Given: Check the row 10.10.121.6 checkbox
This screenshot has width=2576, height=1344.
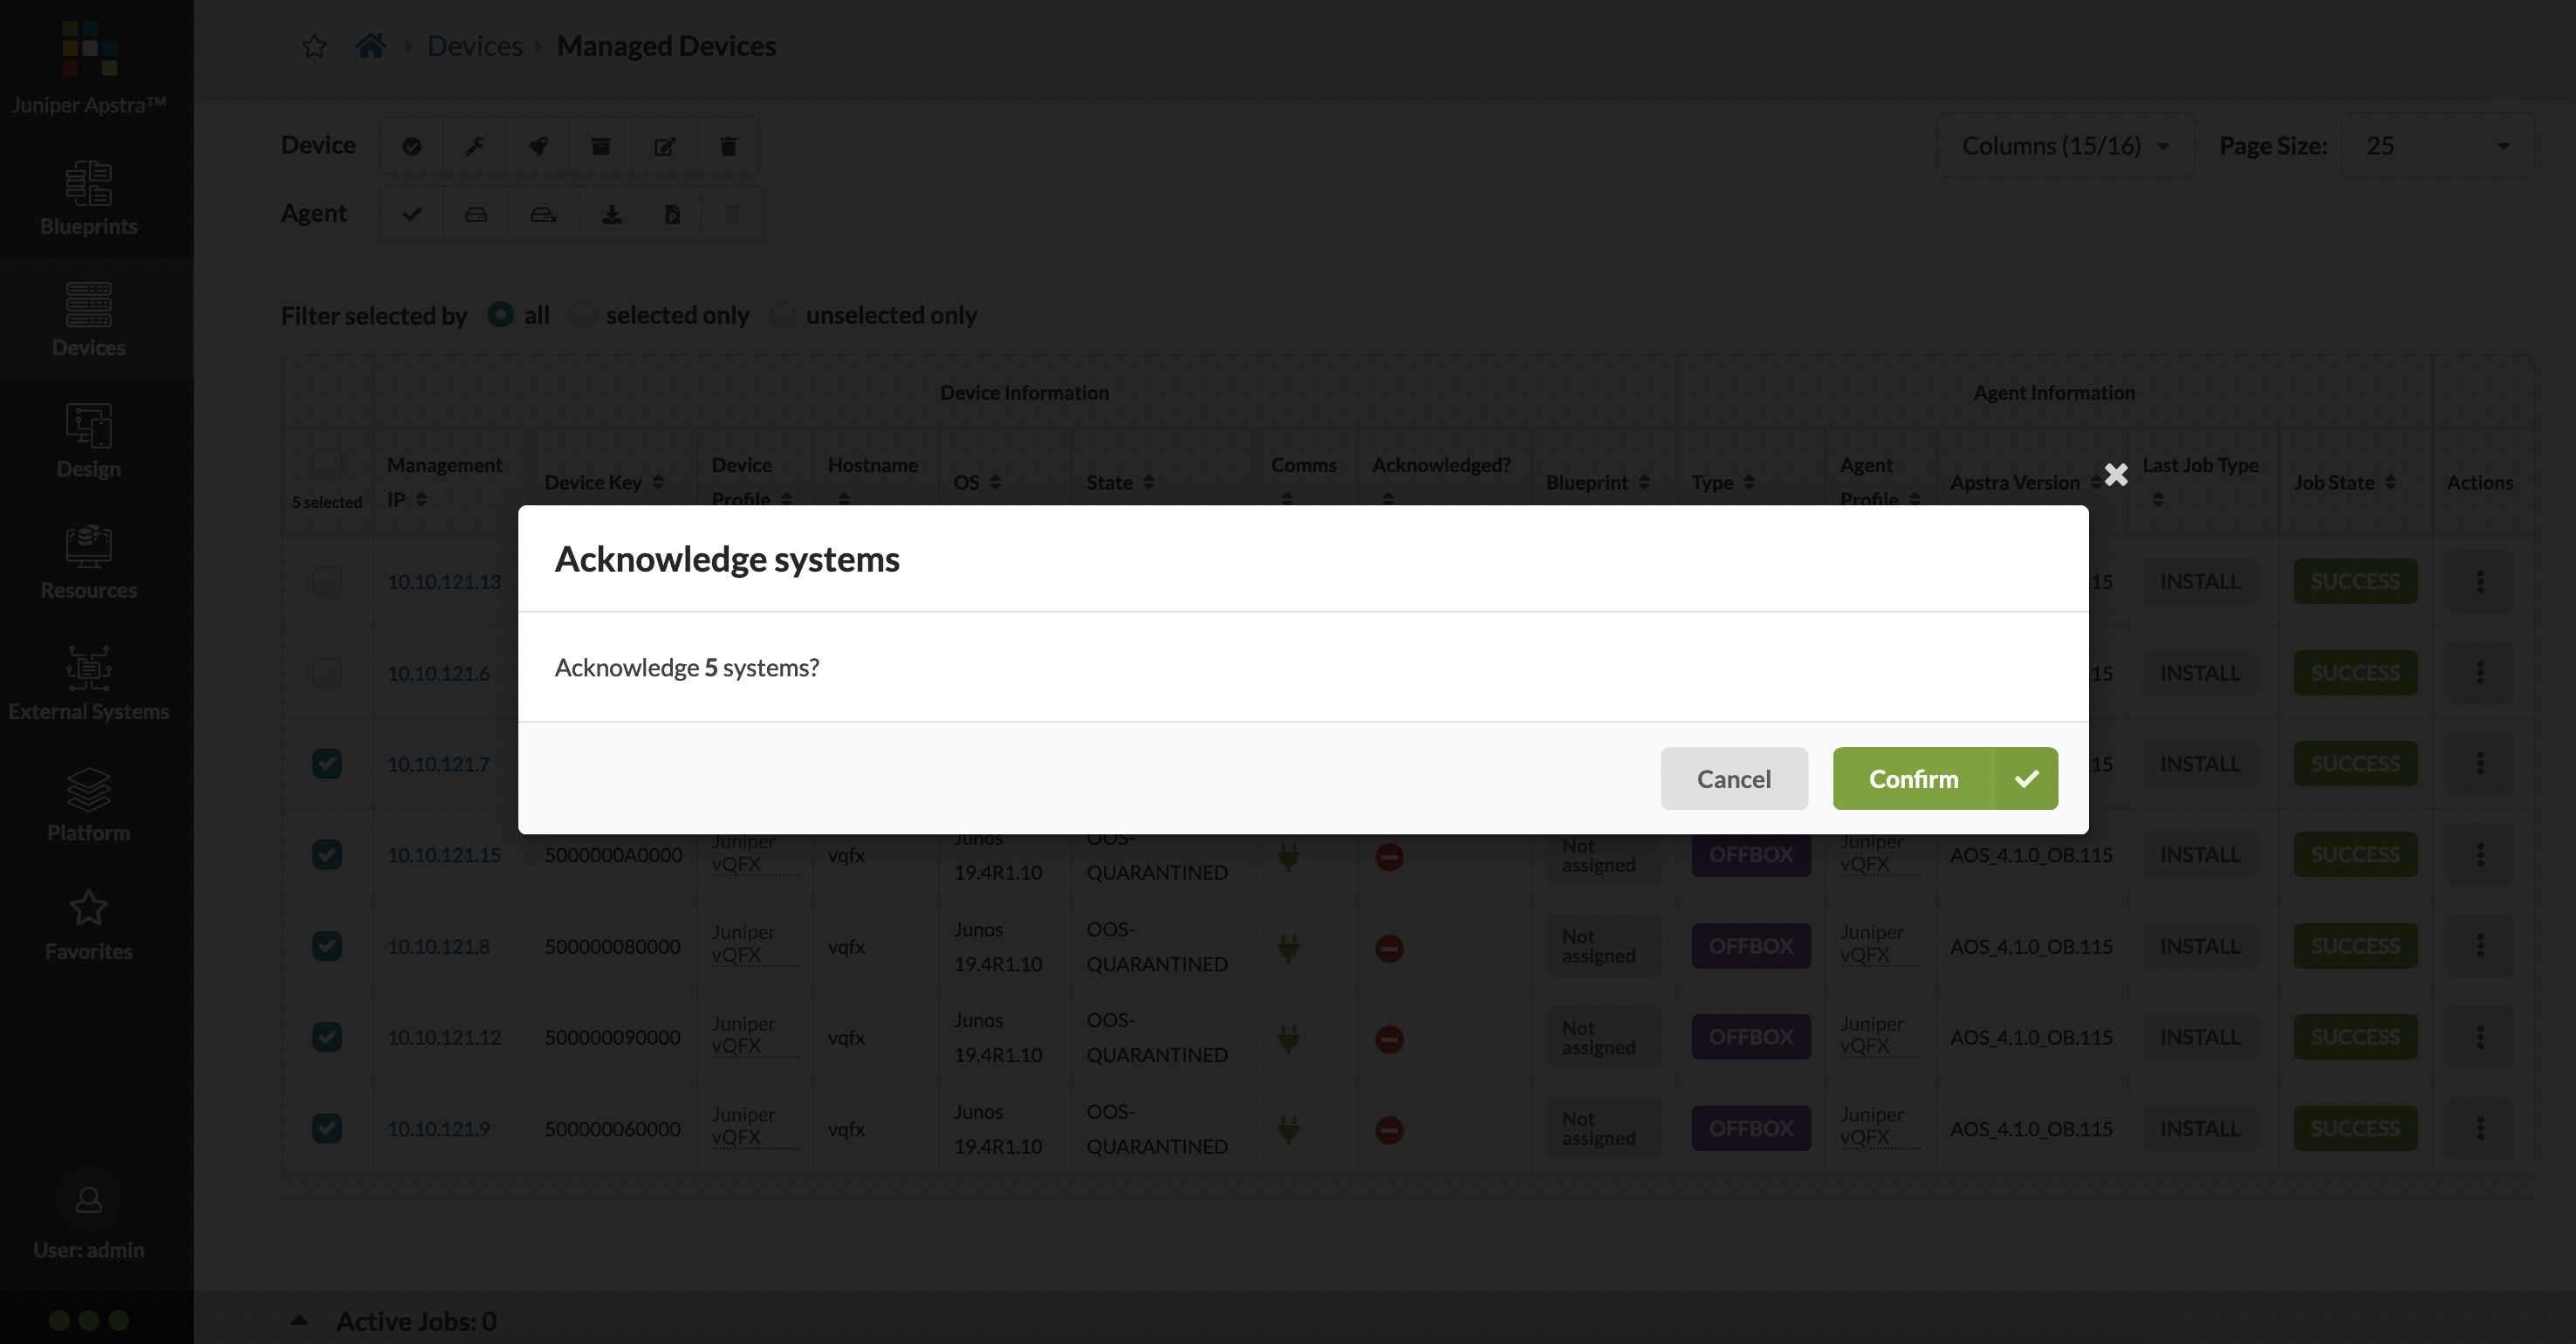Looking at the screenshot, I should pyautogui.click(x=327, y=673).
